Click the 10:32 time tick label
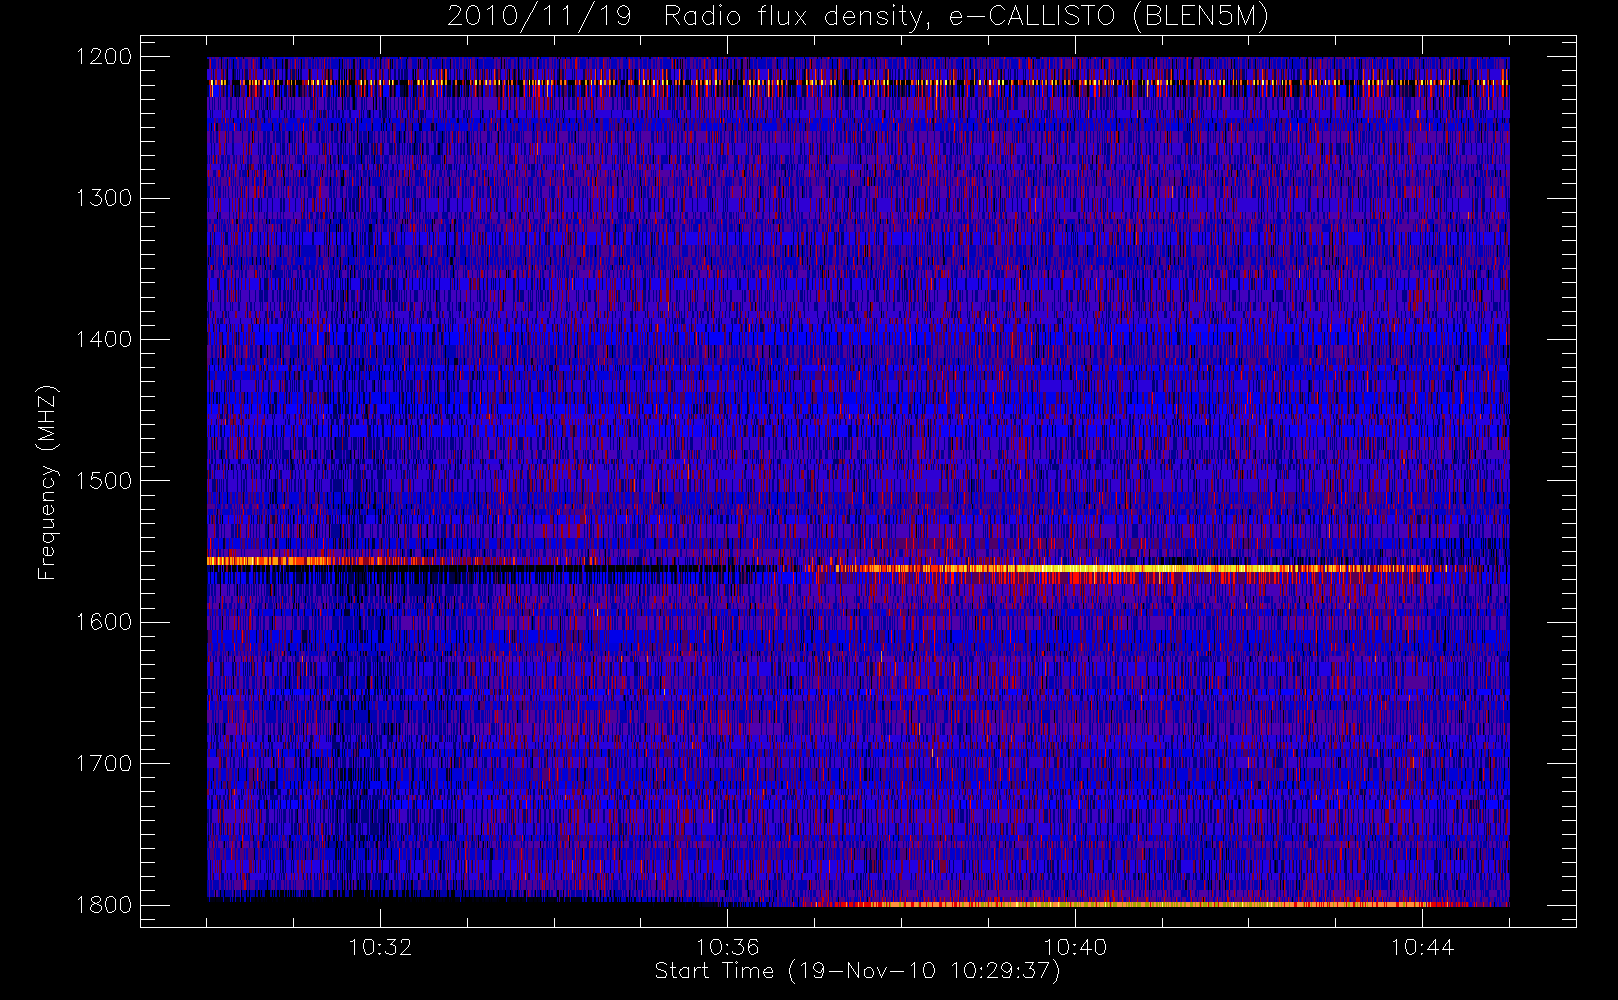This screenshot has height=1000, width=1618. [x=380, y=947]
